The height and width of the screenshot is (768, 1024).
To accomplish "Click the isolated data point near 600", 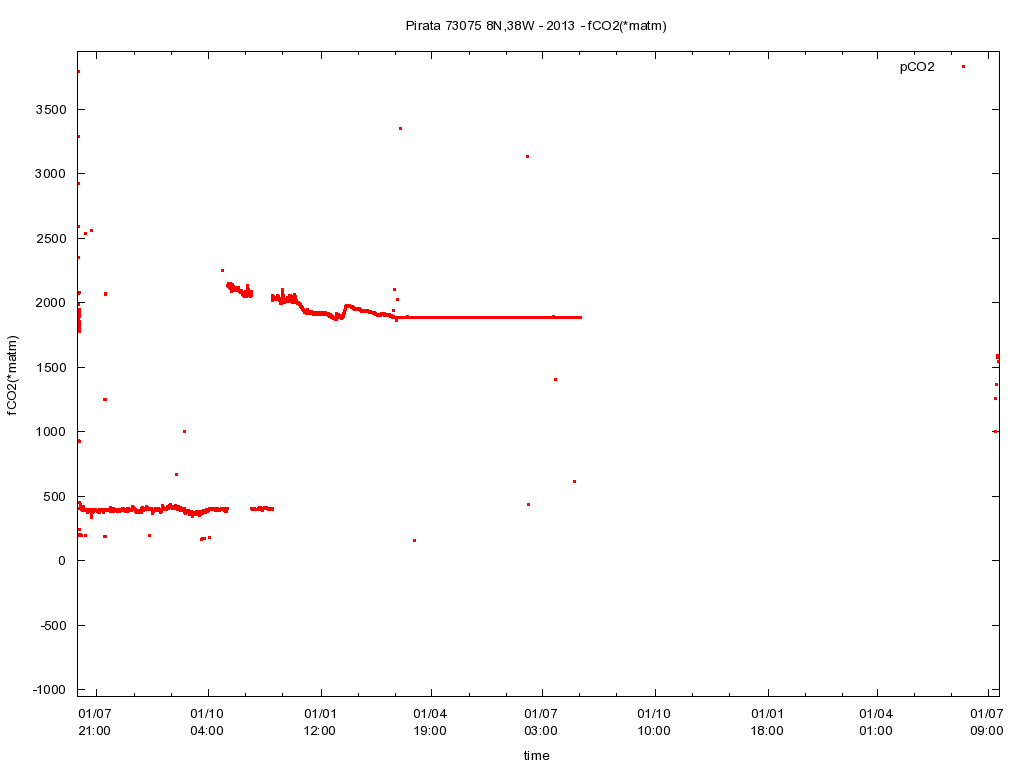I will (574, 481).
